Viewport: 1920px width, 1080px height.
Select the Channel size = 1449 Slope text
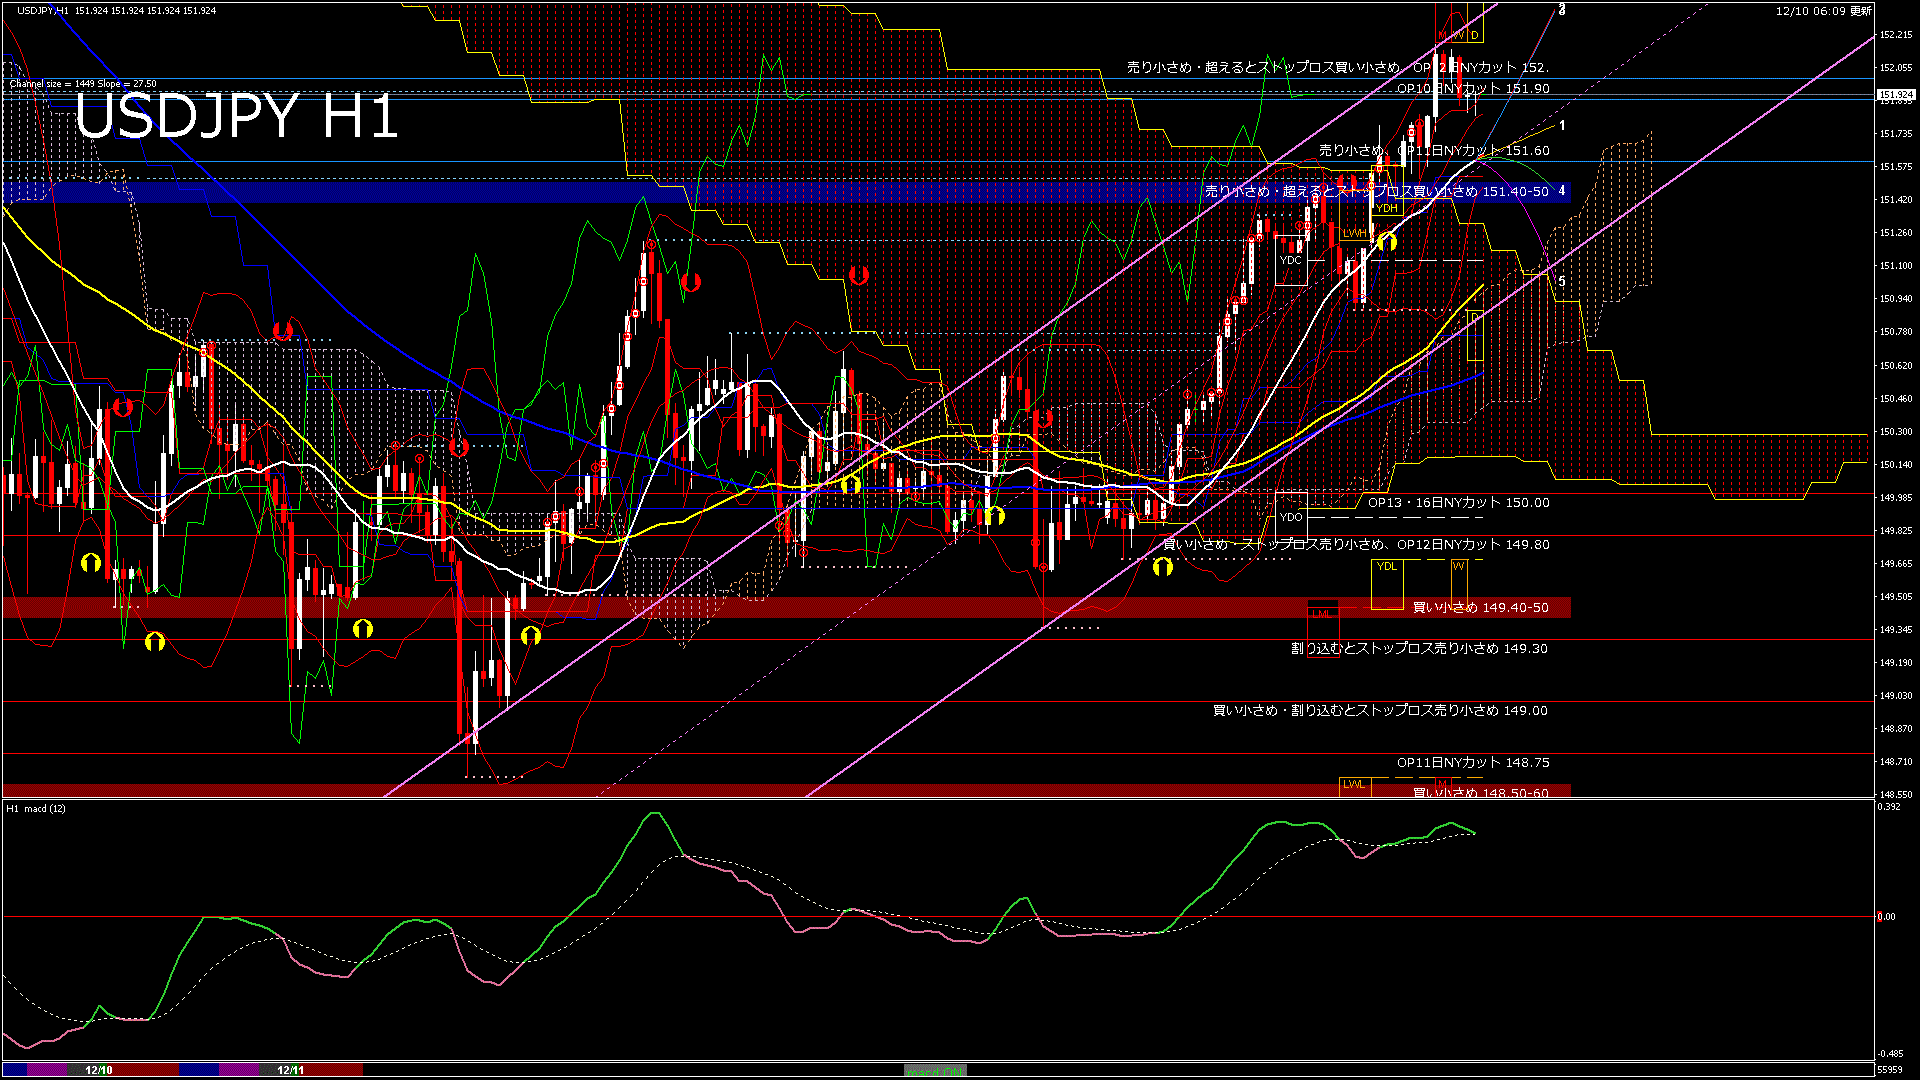pos(83,84)
